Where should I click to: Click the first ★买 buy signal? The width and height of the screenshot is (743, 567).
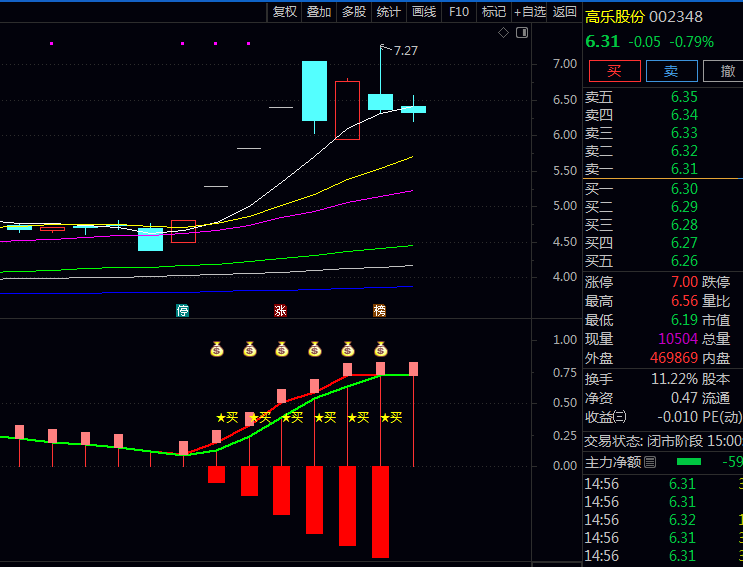(227, 417)
